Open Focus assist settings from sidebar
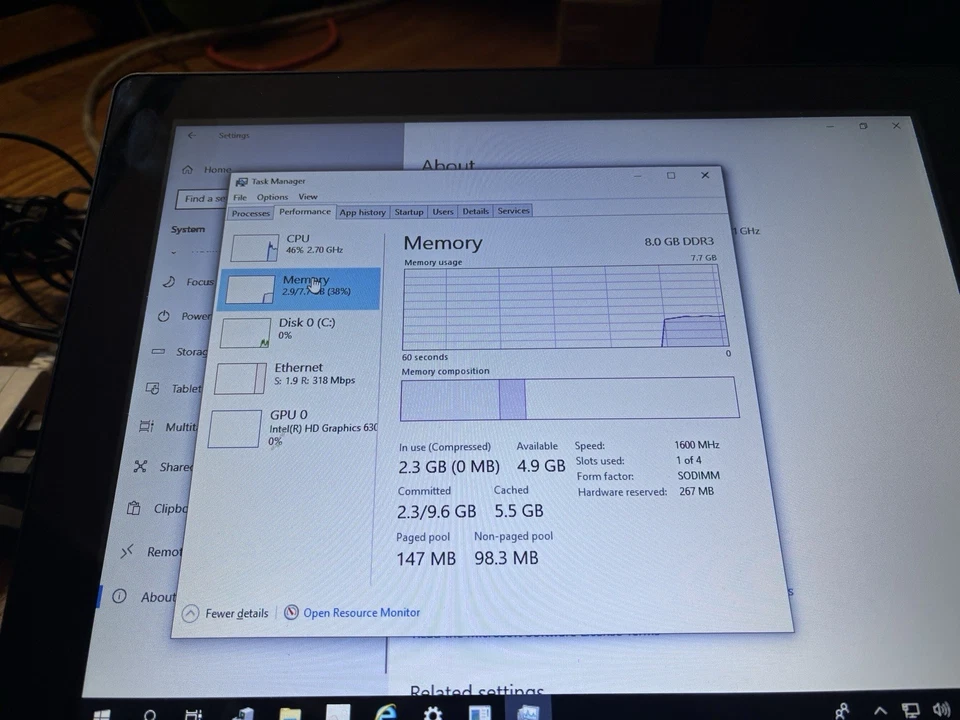This screenshot has width=960, height=720. [199, 281]
